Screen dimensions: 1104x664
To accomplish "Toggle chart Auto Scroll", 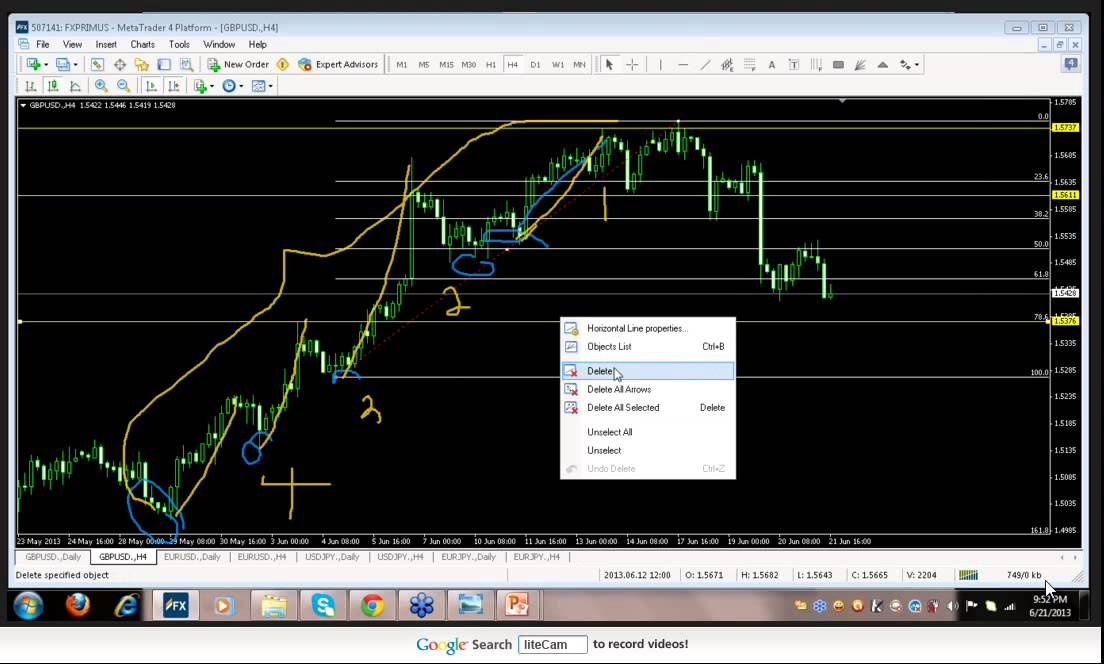I will coord(151,86).
